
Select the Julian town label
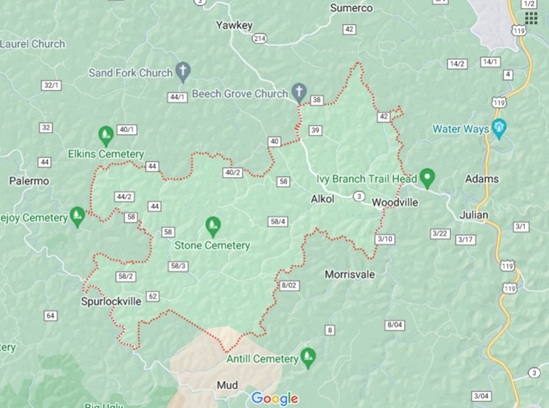point(474,215)
